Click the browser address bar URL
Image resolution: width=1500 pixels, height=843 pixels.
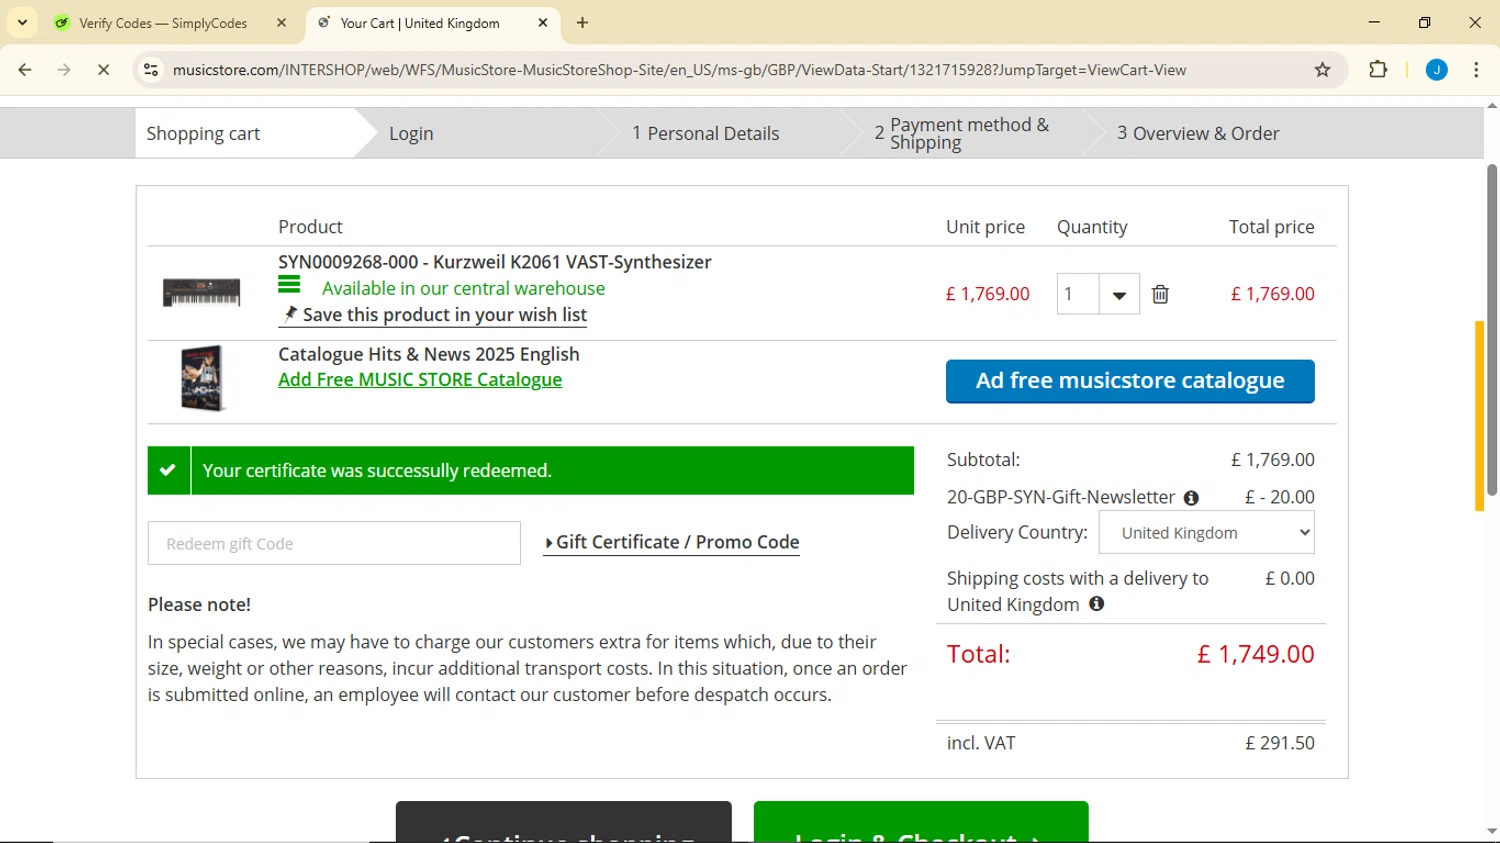(x=679, y=70)
